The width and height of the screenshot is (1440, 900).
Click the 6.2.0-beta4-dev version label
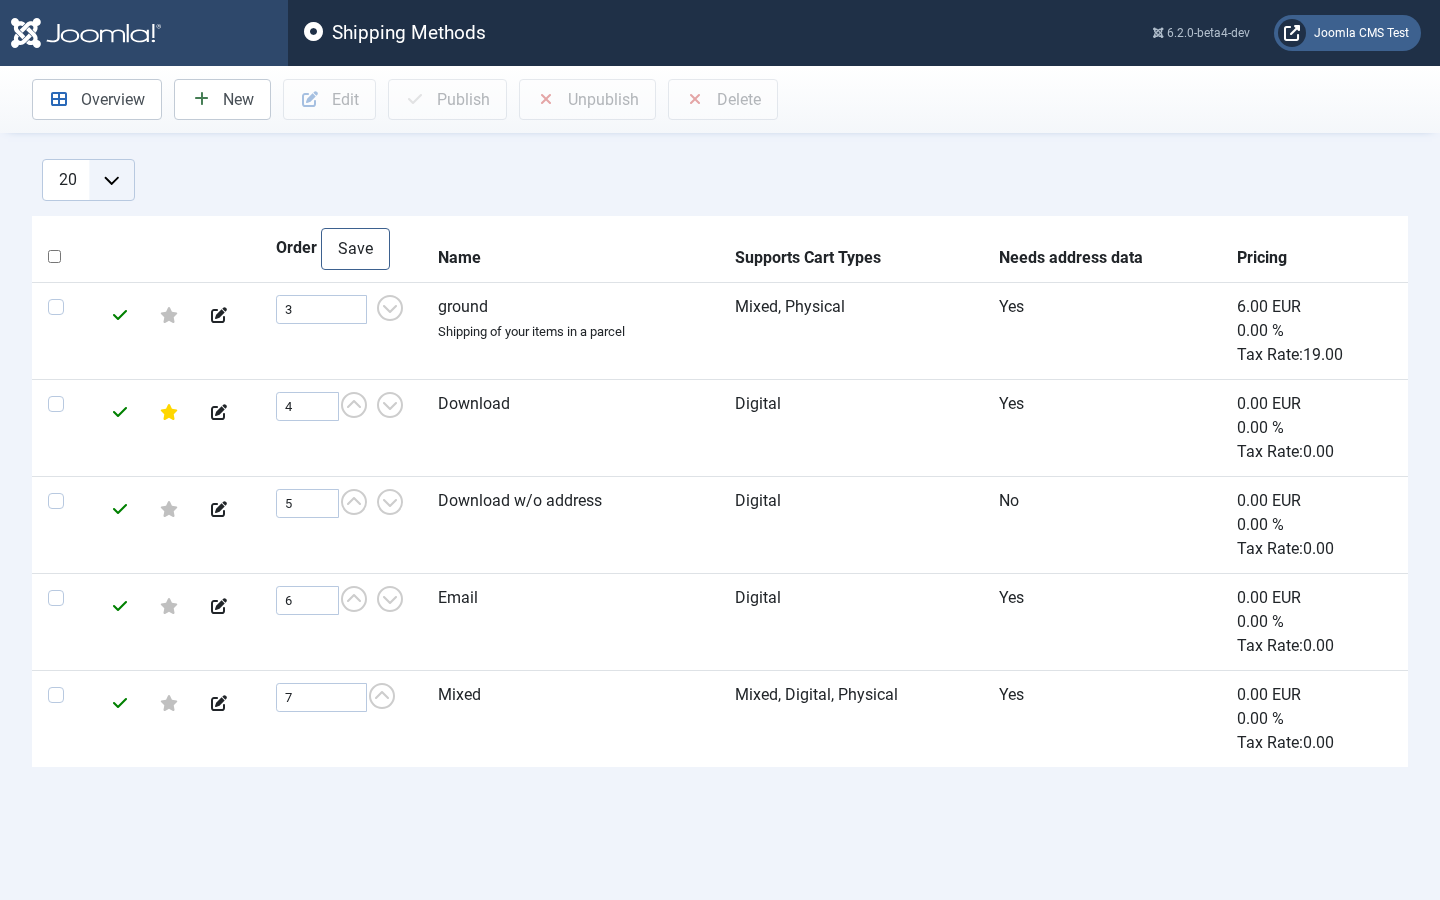(1201, 33)
